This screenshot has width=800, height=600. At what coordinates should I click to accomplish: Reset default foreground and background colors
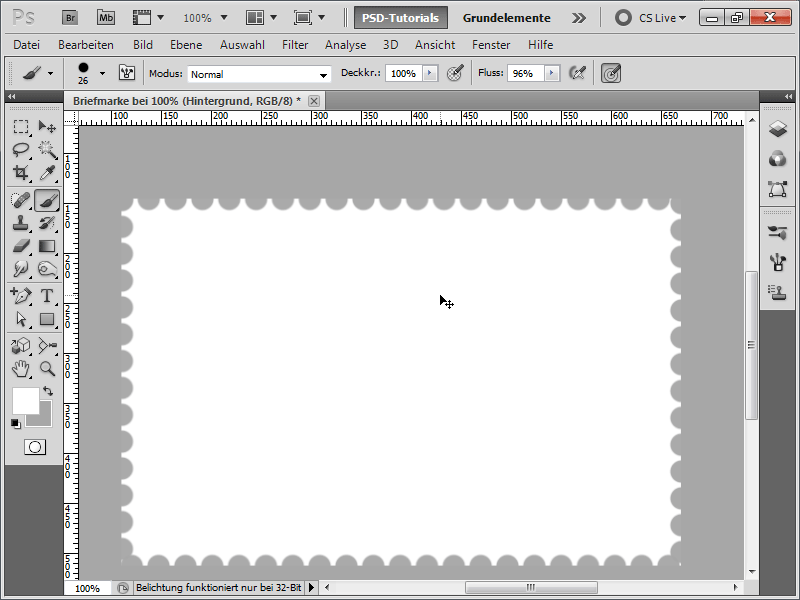[16, 423]
